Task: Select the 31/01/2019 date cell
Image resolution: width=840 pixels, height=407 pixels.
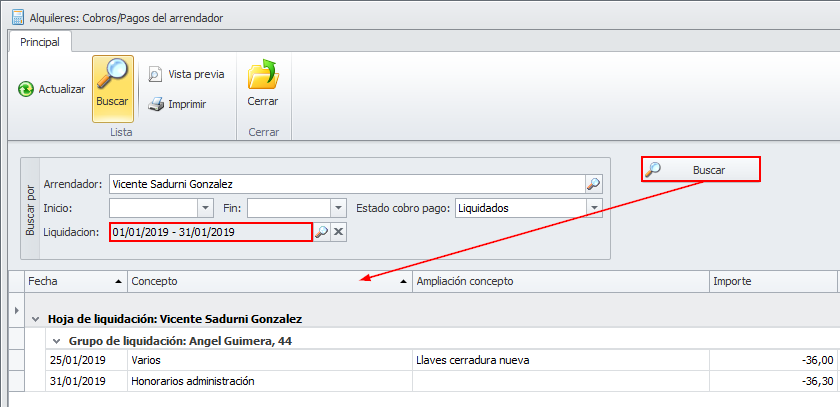Action: point(86,381)
